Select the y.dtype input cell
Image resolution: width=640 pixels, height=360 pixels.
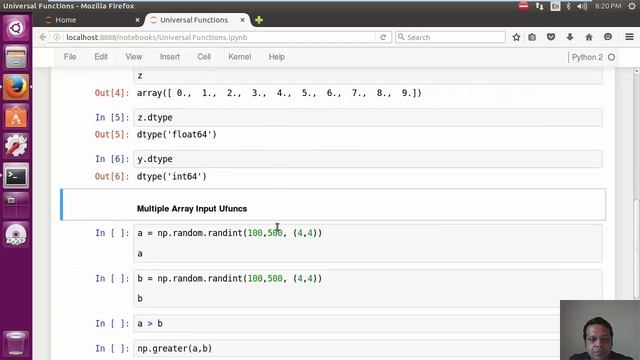(368, 159)
